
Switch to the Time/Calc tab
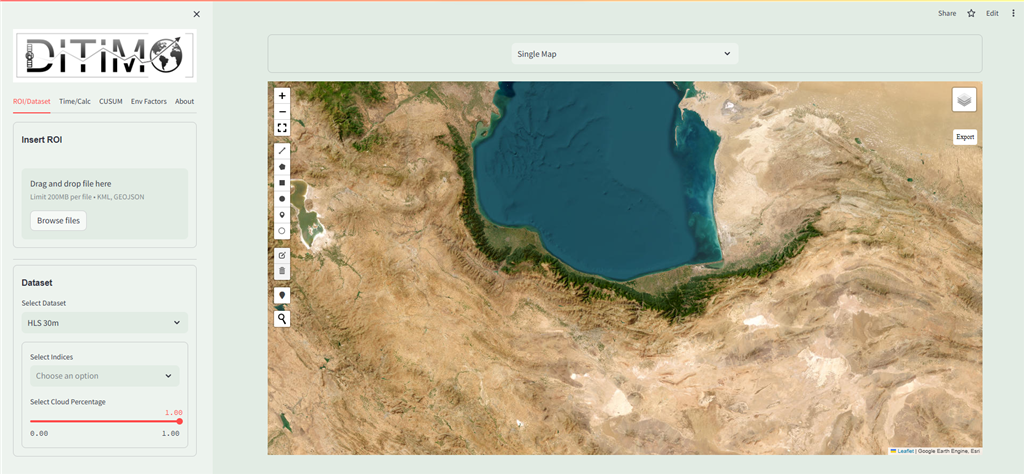point(75,101)
